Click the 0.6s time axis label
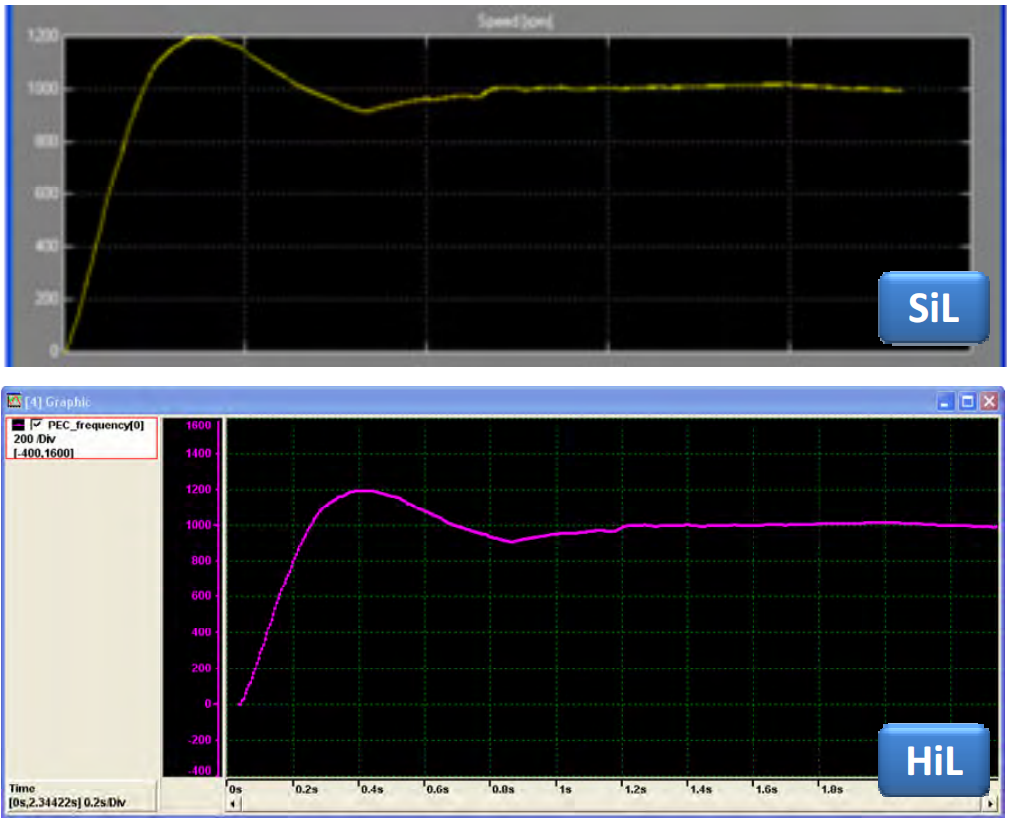This screenshot has width=1009, height=823. (x=438, y=789)
